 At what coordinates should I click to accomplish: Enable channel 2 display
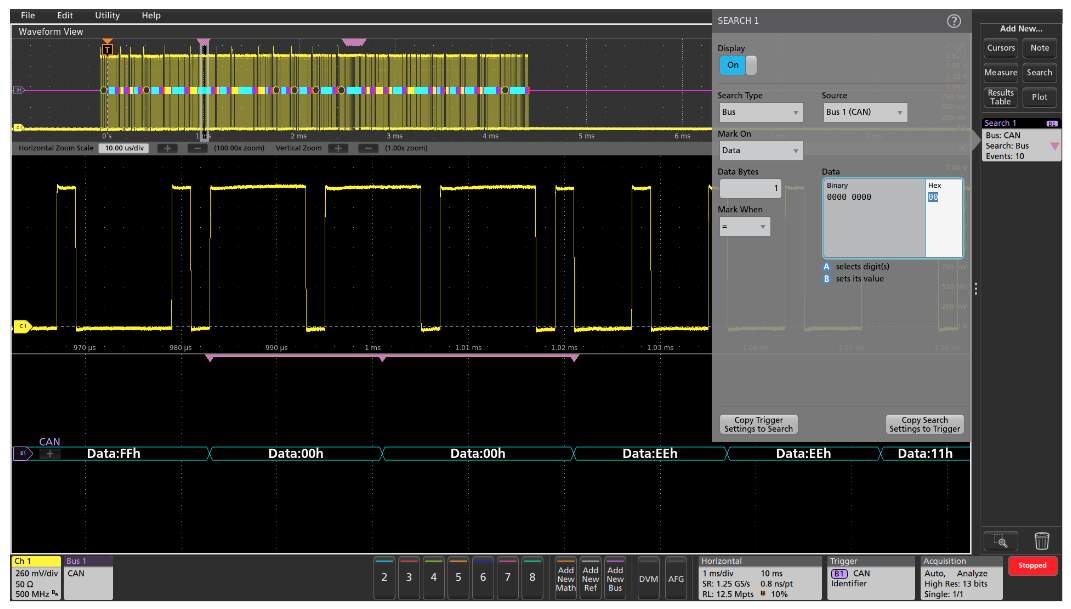[382, 578]
